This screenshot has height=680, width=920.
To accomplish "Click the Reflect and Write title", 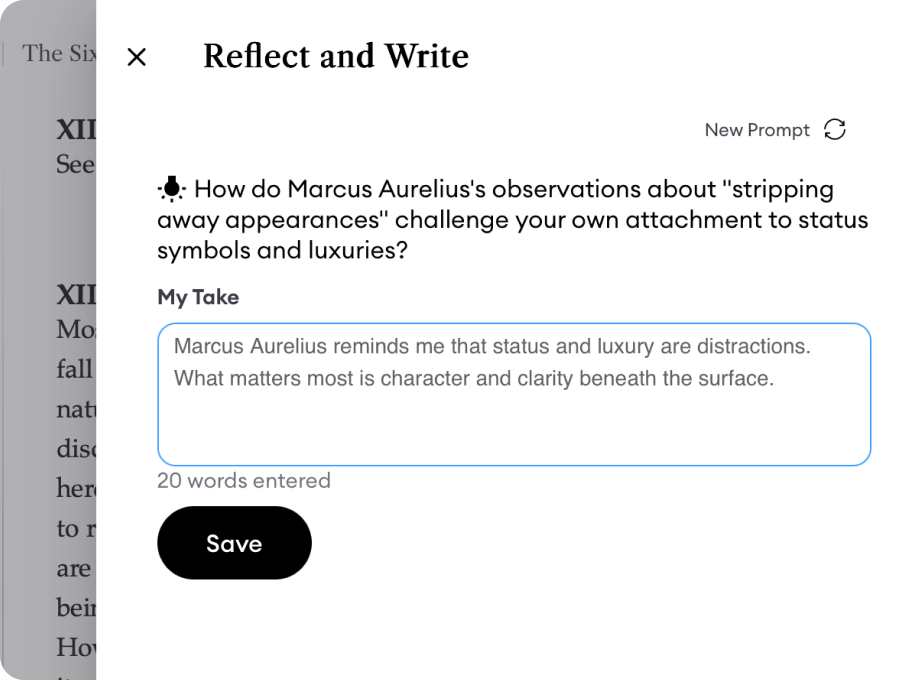I will point(336,56).
